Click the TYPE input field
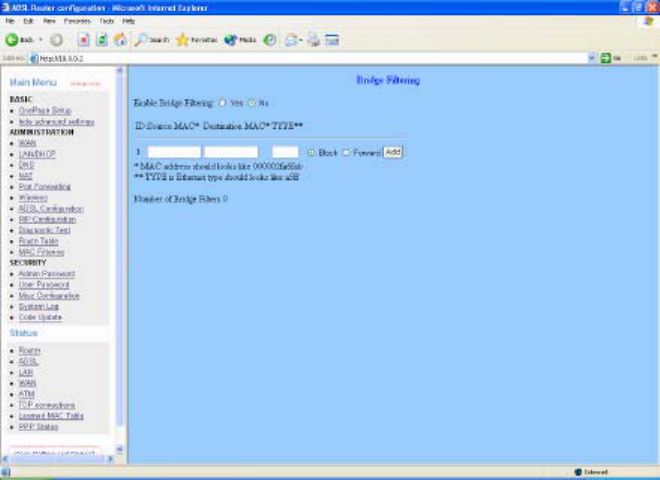Viewport: 660px width, 480px height. pos(285,152)
